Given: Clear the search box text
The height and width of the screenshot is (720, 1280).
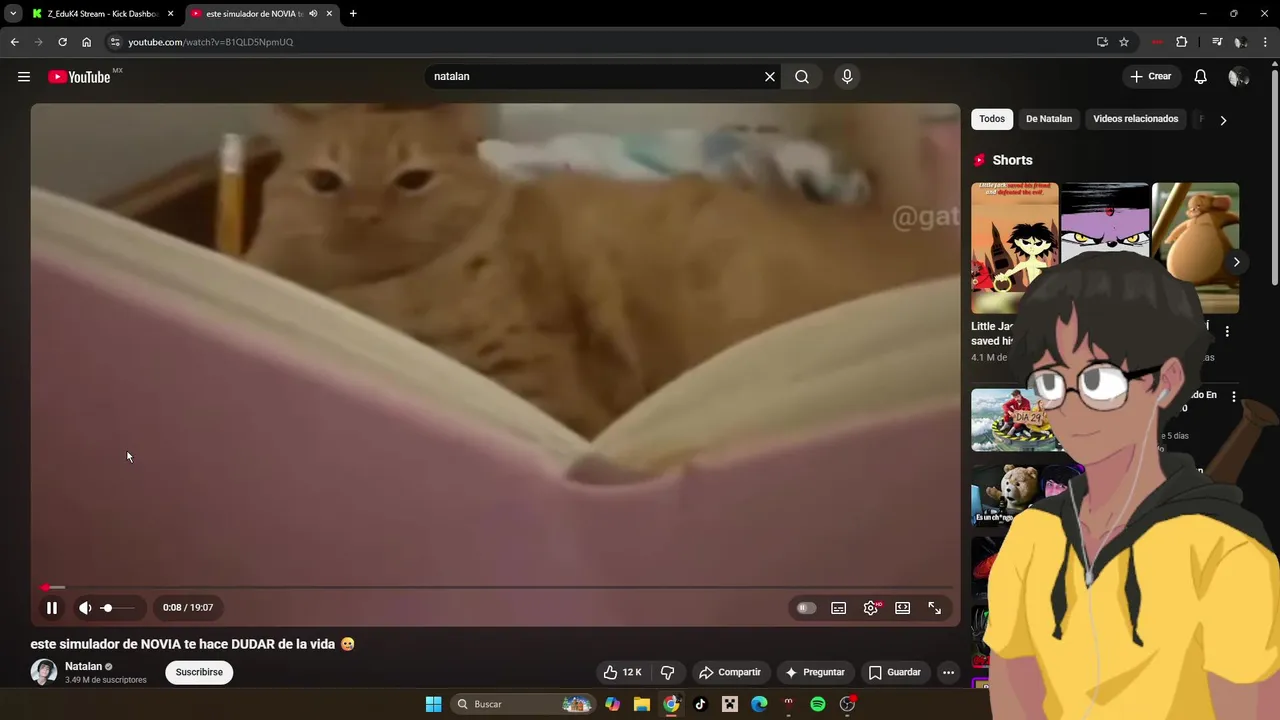Looking at the screenshot, I should 770,77.
